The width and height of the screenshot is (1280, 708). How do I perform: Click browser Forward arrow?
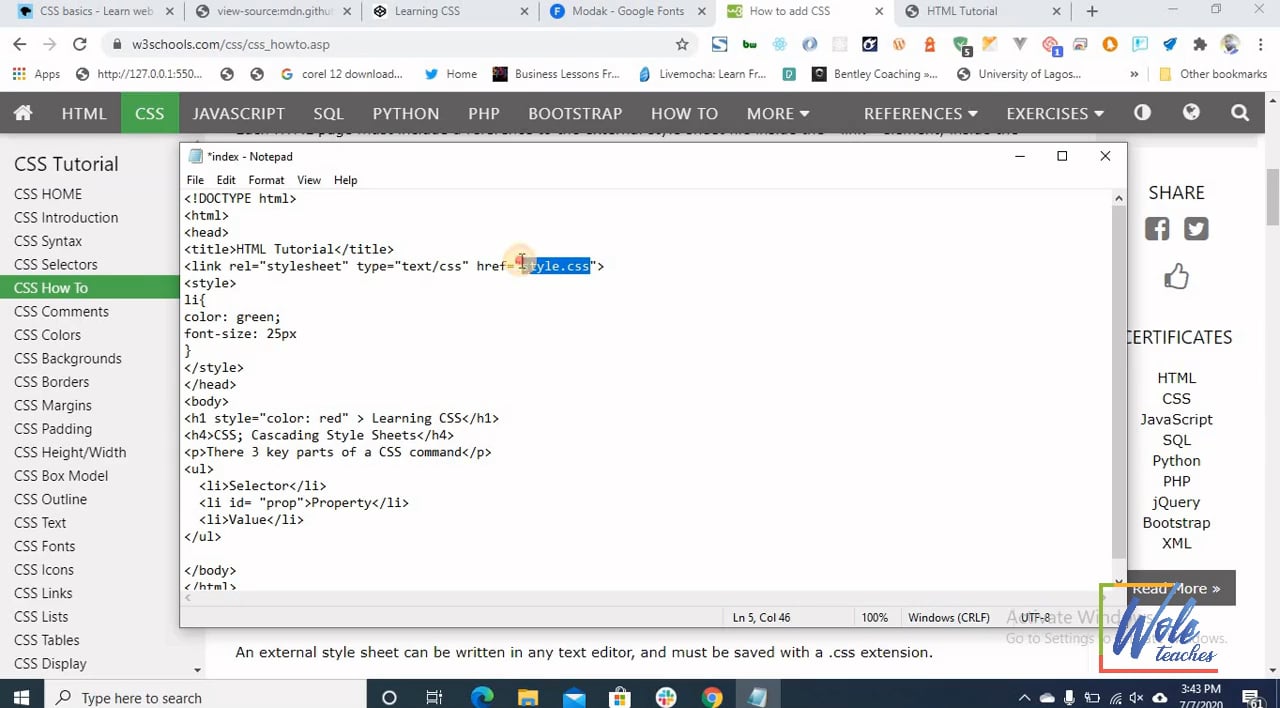pos(49,44)
